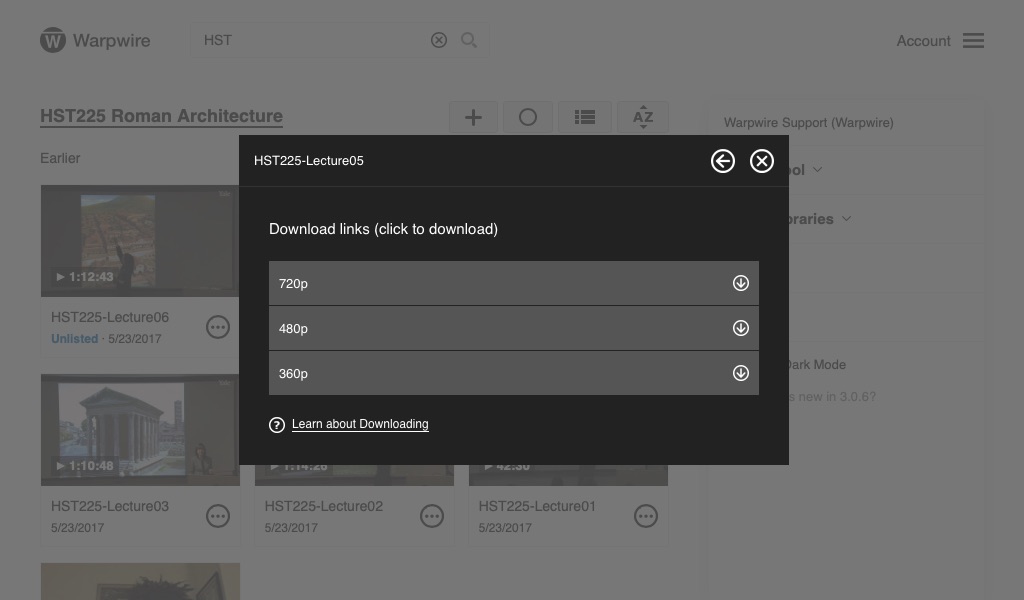Viewport: 1024px width, 600px height.
Task: Click the search magnifier icon
Action: [469, 40]
